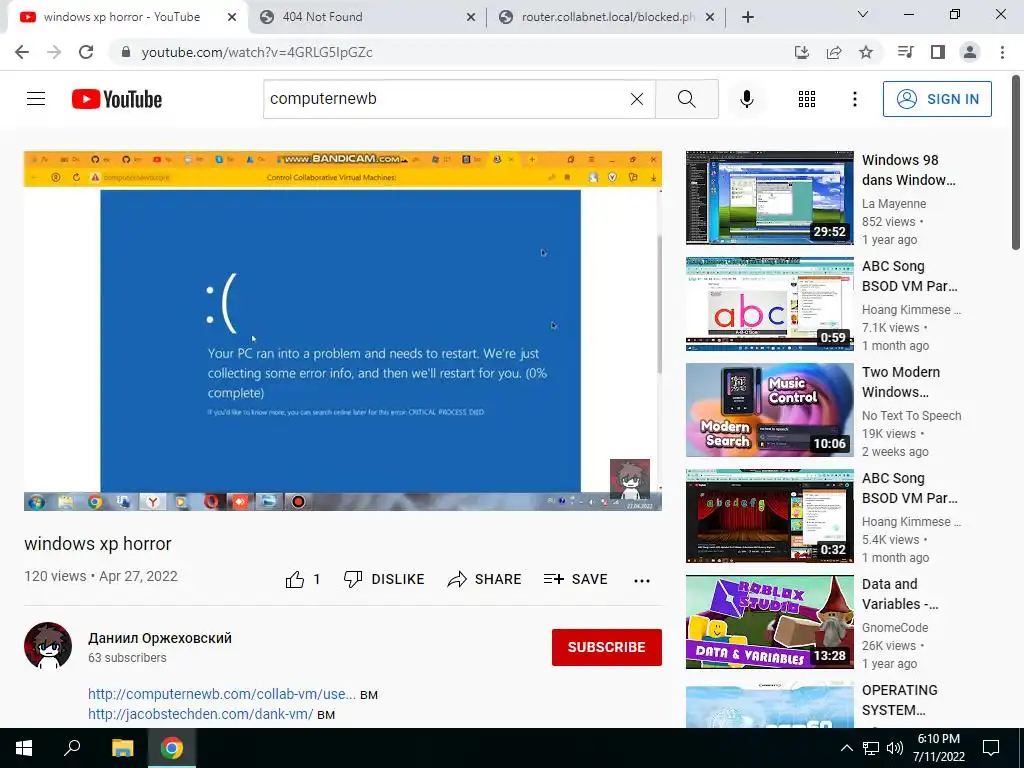Clear the search box with X icon
1024x768 pixels.
pyautogui.click(x=637, y=99)
